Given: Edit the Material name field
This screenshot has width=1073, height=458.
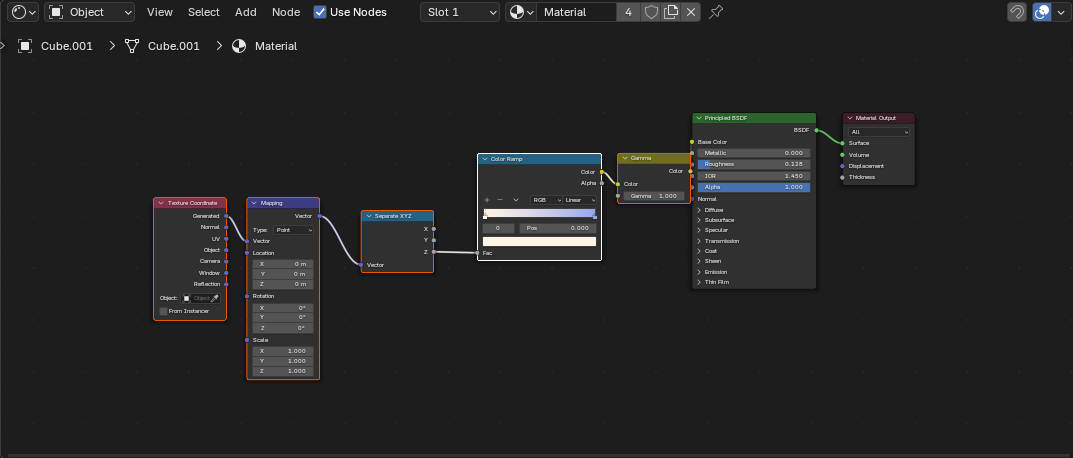Looking at the screenshot, I should [x=576, y=12].
